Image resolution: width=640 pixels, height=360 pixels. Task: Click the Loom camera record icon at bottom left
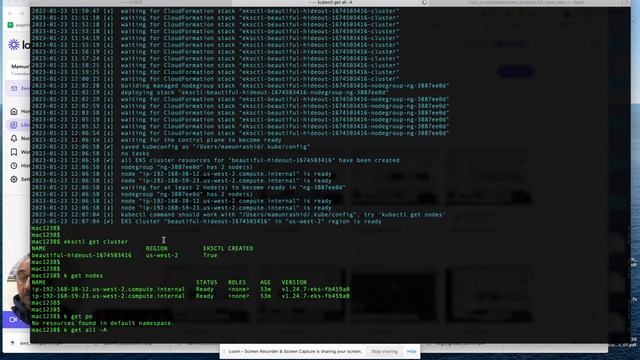tap(13, 320)
